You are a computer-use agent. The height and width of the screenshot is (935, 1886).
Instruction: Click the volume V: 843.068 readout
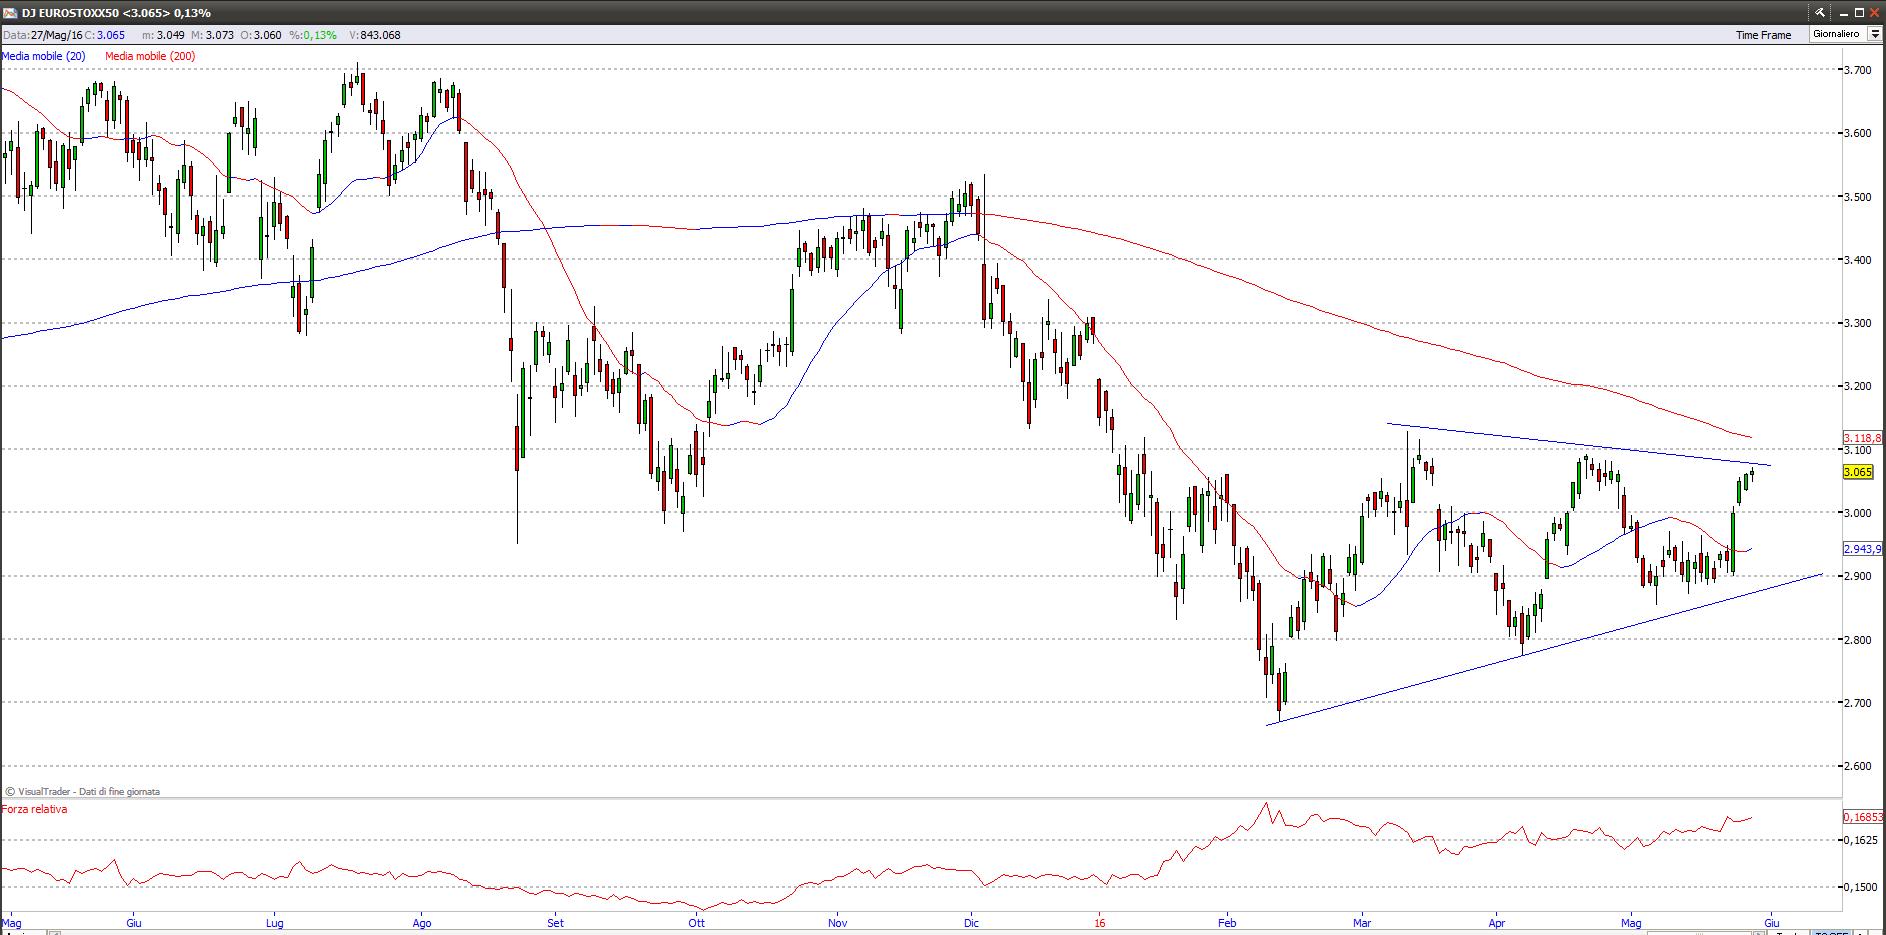(375, 35)
